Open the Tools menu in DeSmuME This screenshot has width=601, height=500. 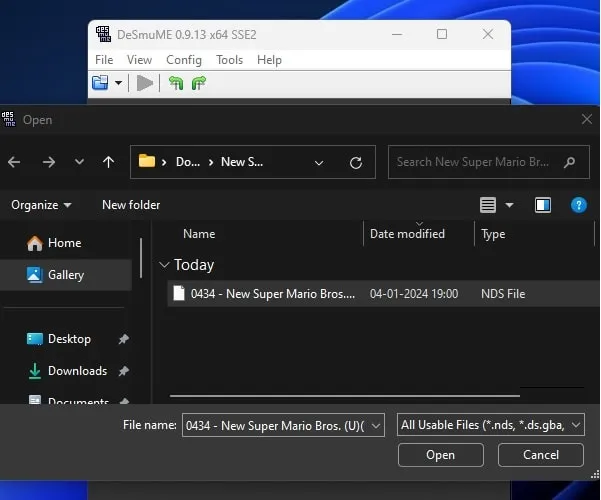coord(229,60)
